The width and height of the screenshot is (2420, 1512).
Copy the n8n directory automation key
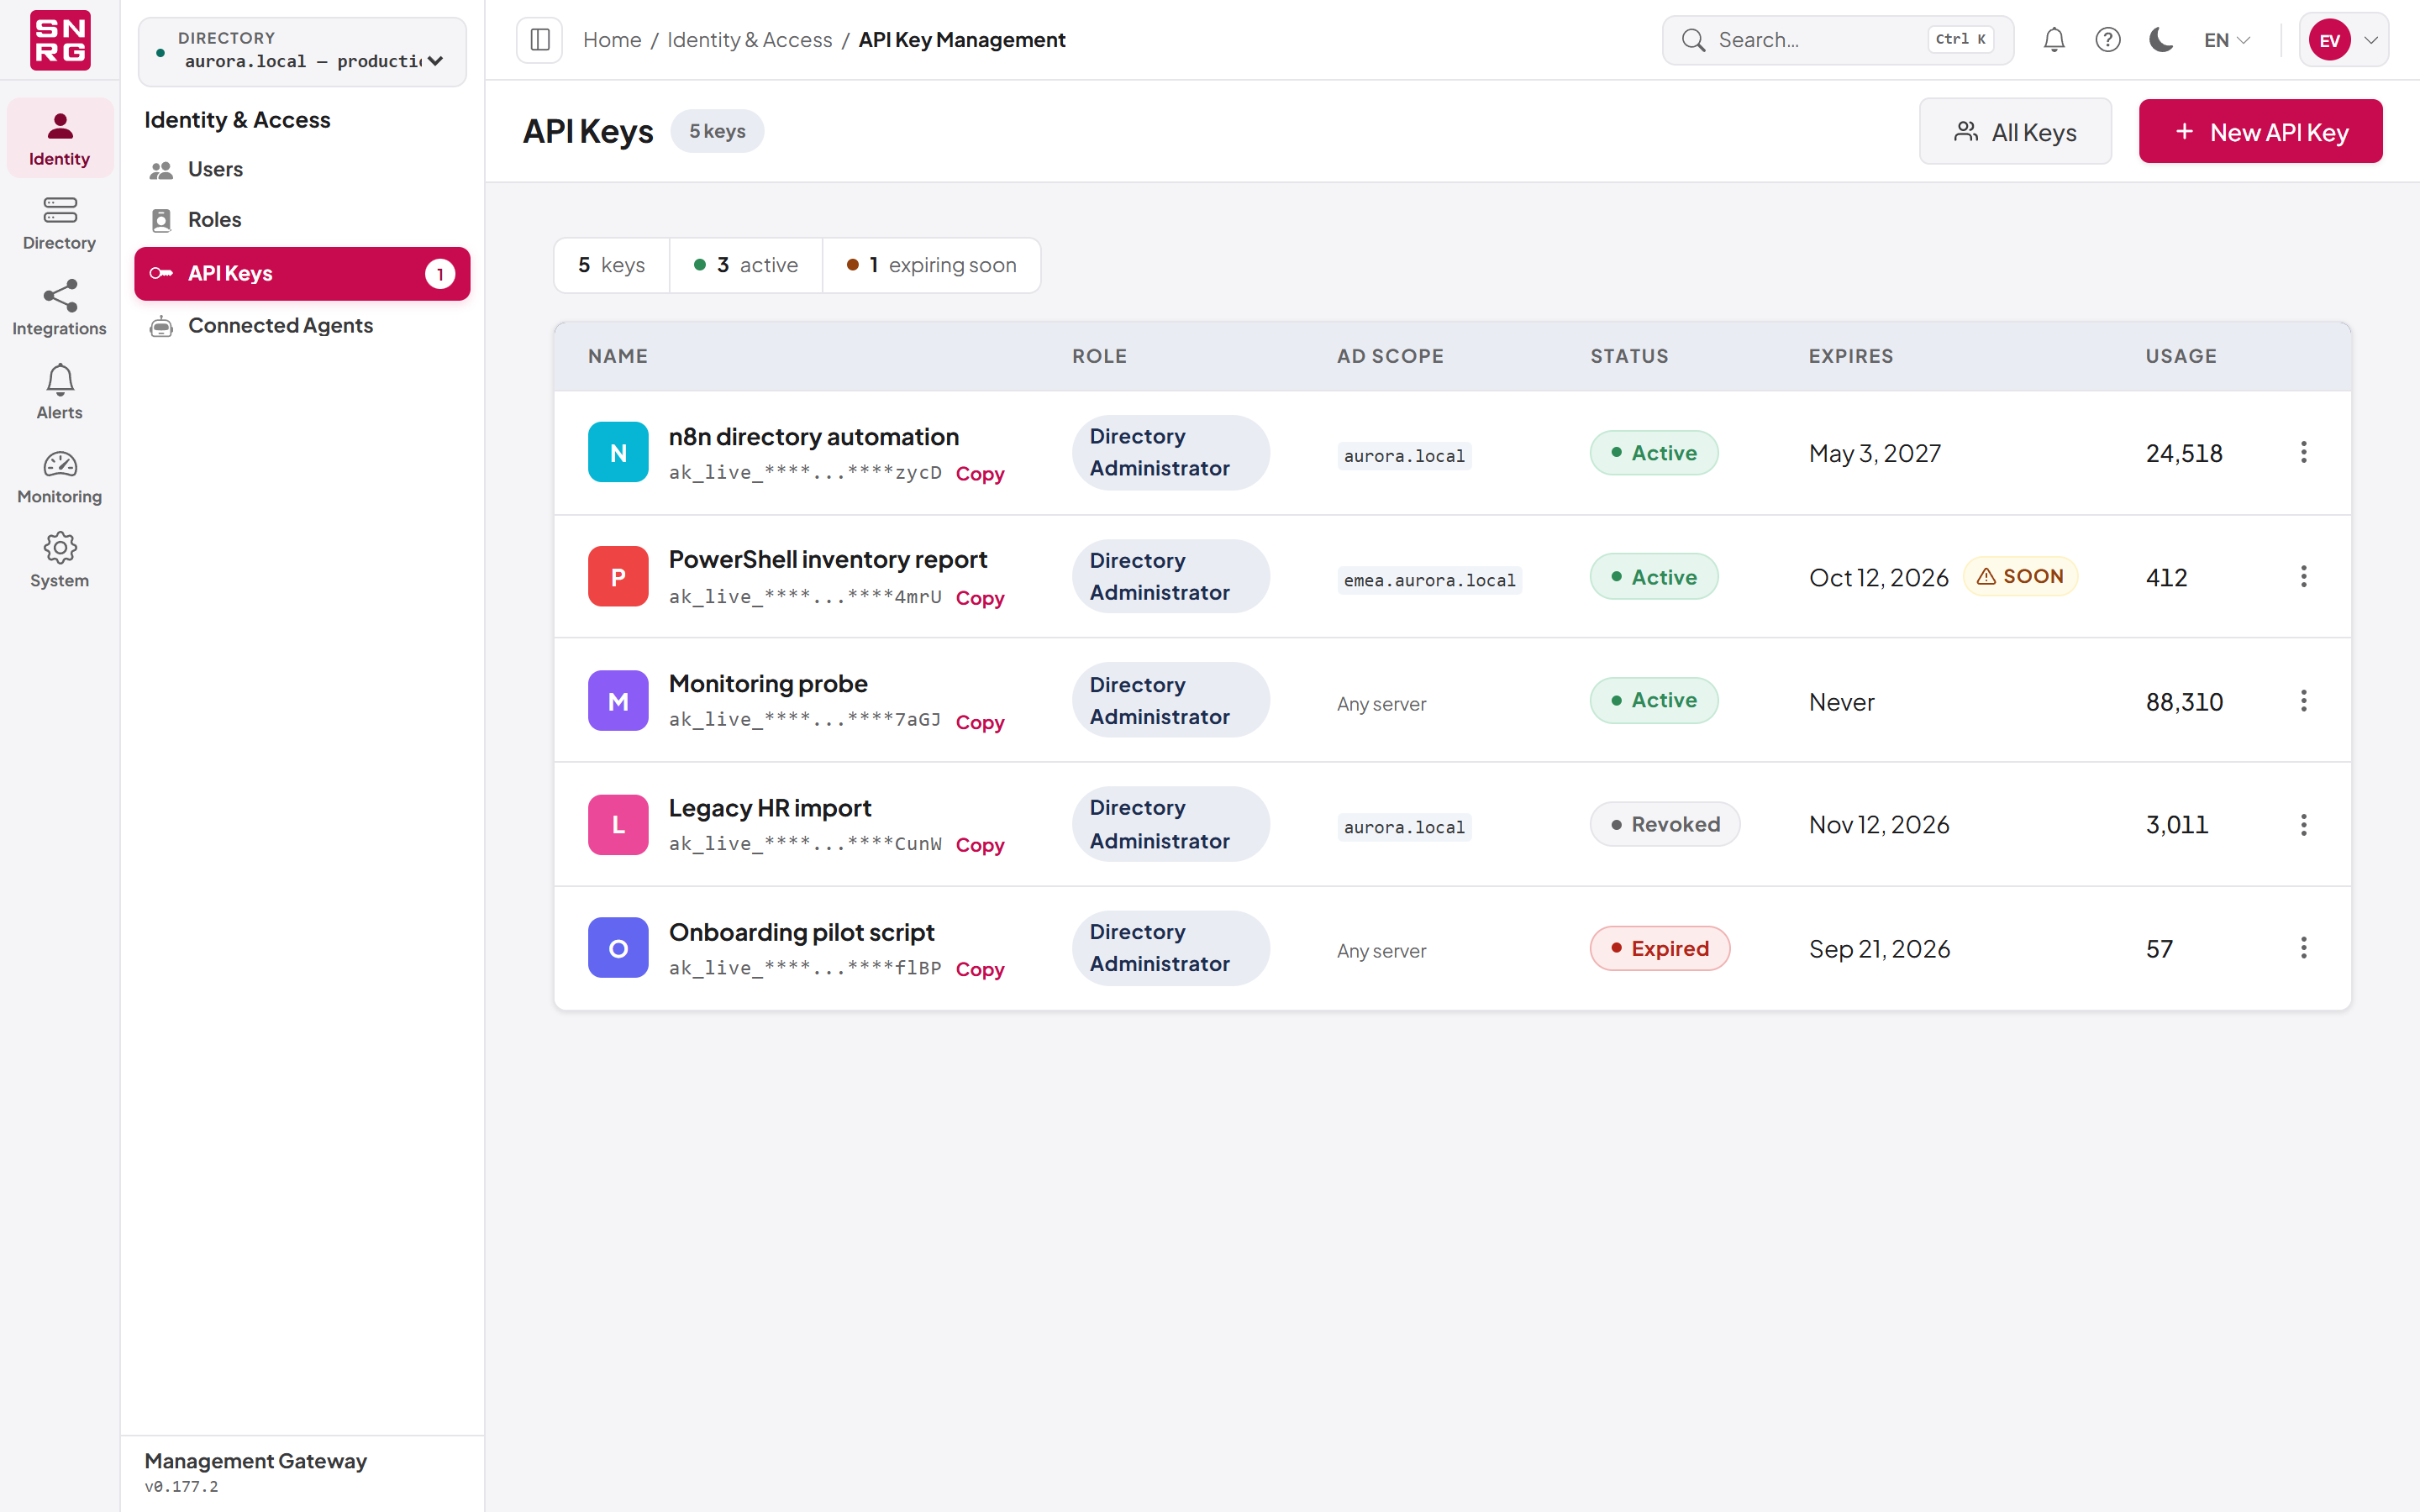980,474
